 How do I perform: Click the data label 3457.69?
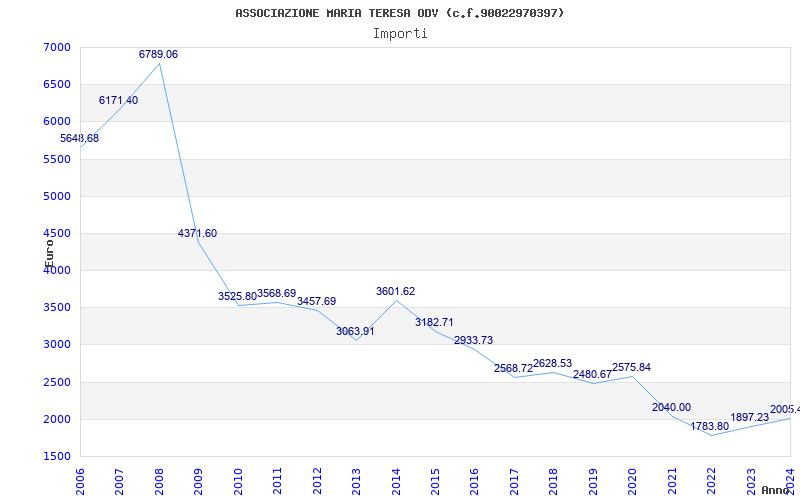pos(317,301)
